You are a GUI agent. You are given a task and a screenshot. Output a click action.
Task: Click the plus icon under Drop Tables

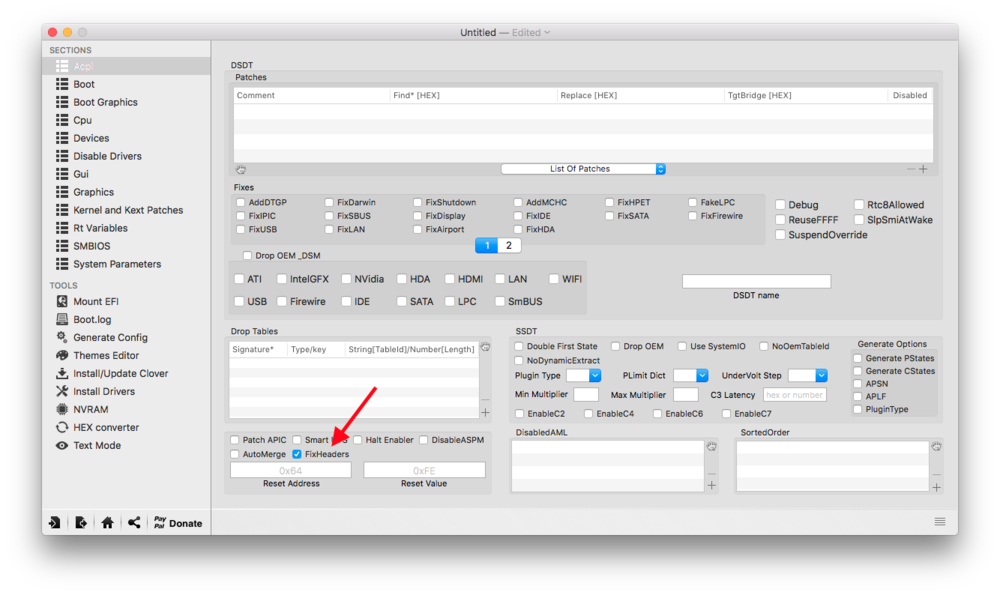485,412
